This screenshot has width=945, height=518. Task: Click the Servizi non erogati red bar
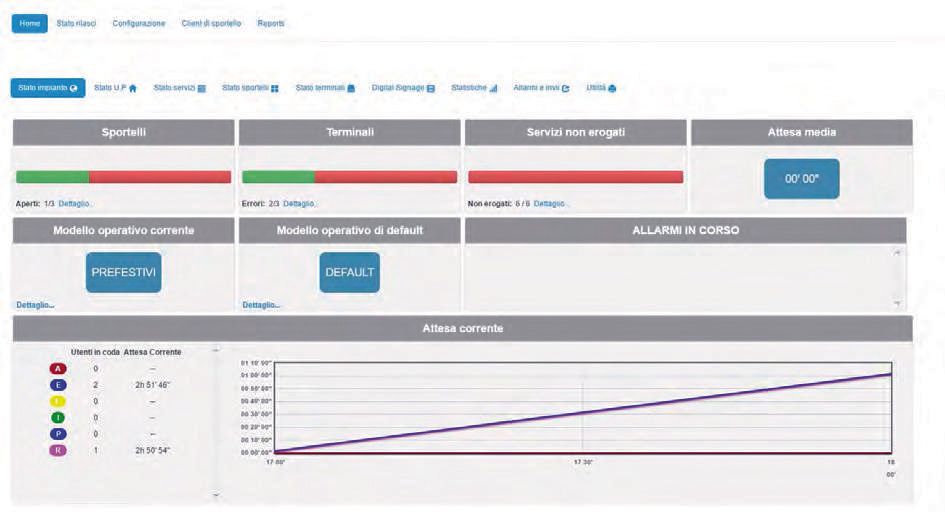click(x=576, y=177)
